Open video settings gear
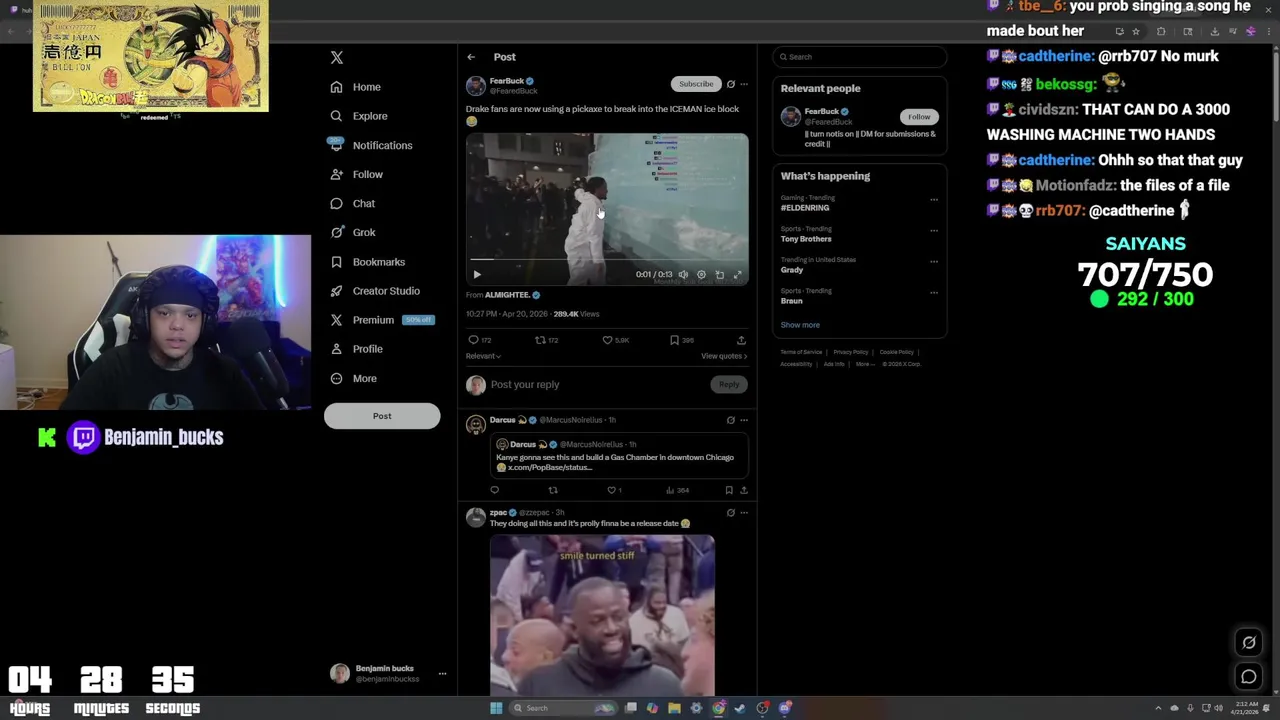Image resolution: width=1280 pixels, height=720 pixels. click(x=701, y=274)
